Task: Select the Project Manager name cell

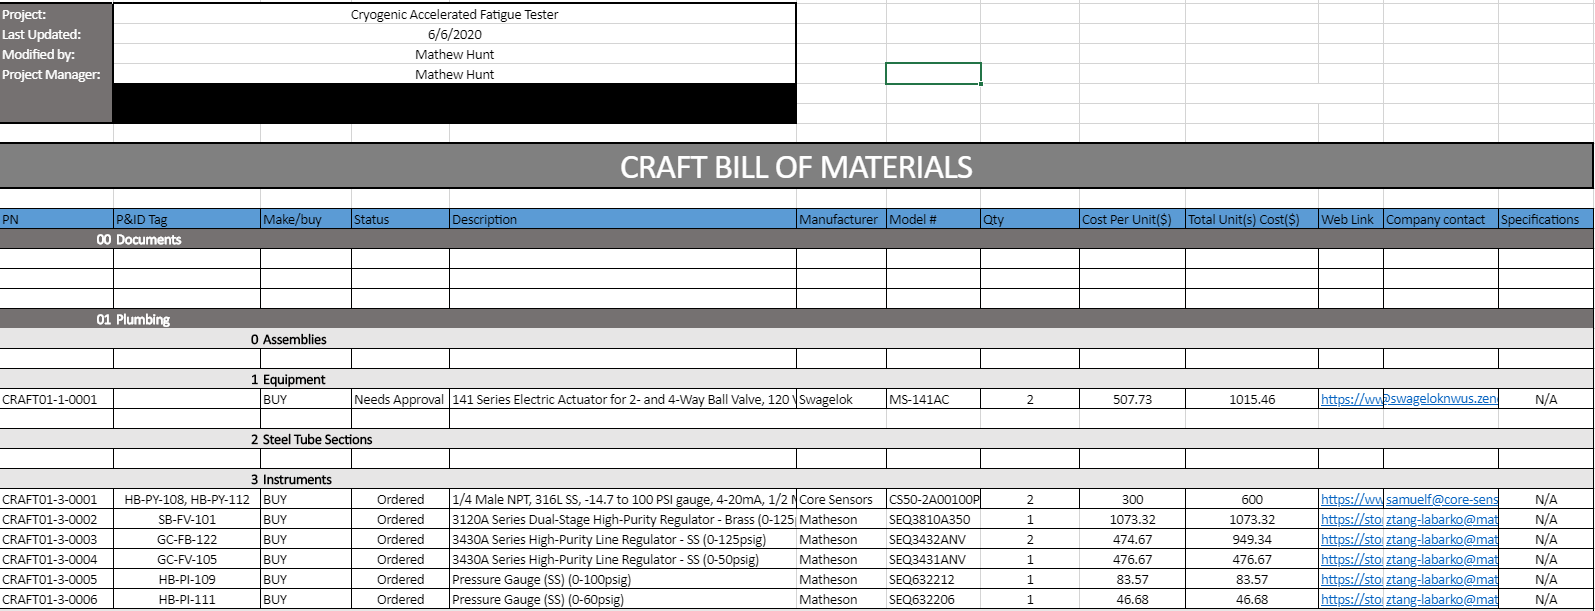Action: 454,74
